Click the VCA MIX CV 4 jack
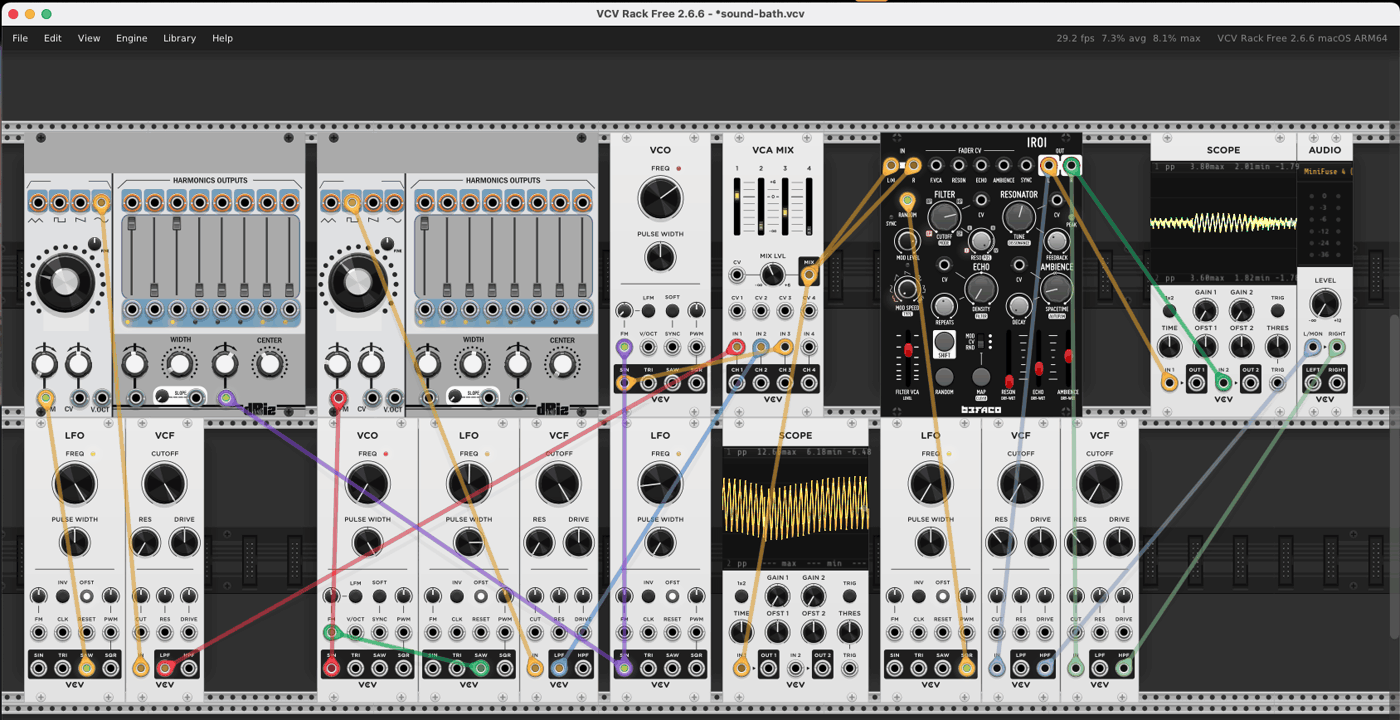 click(809, 313)
